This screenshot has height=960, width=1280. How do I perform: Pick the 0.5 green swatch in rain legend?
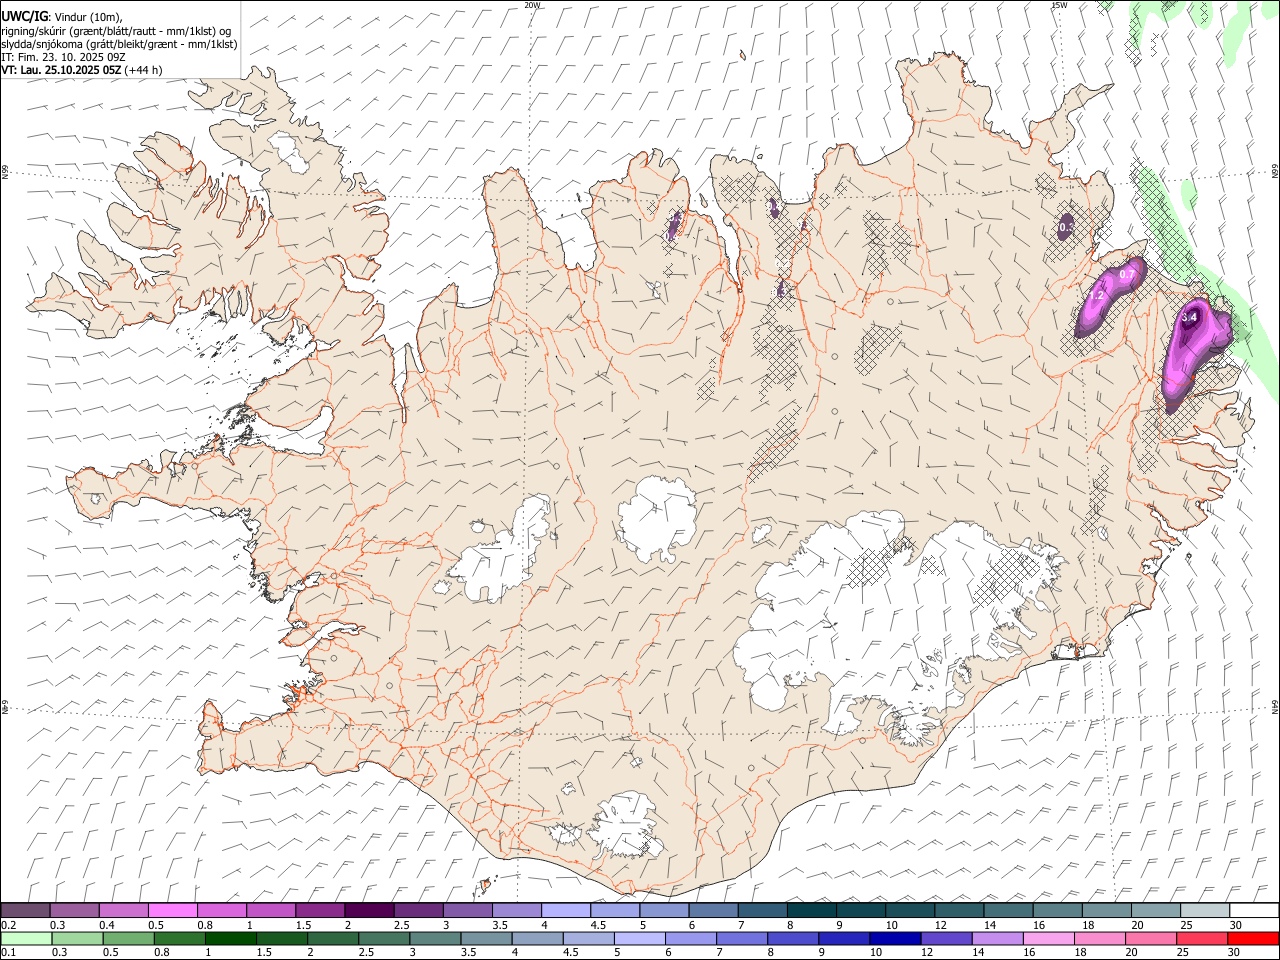pyautogui.click(x=128, y=938)
